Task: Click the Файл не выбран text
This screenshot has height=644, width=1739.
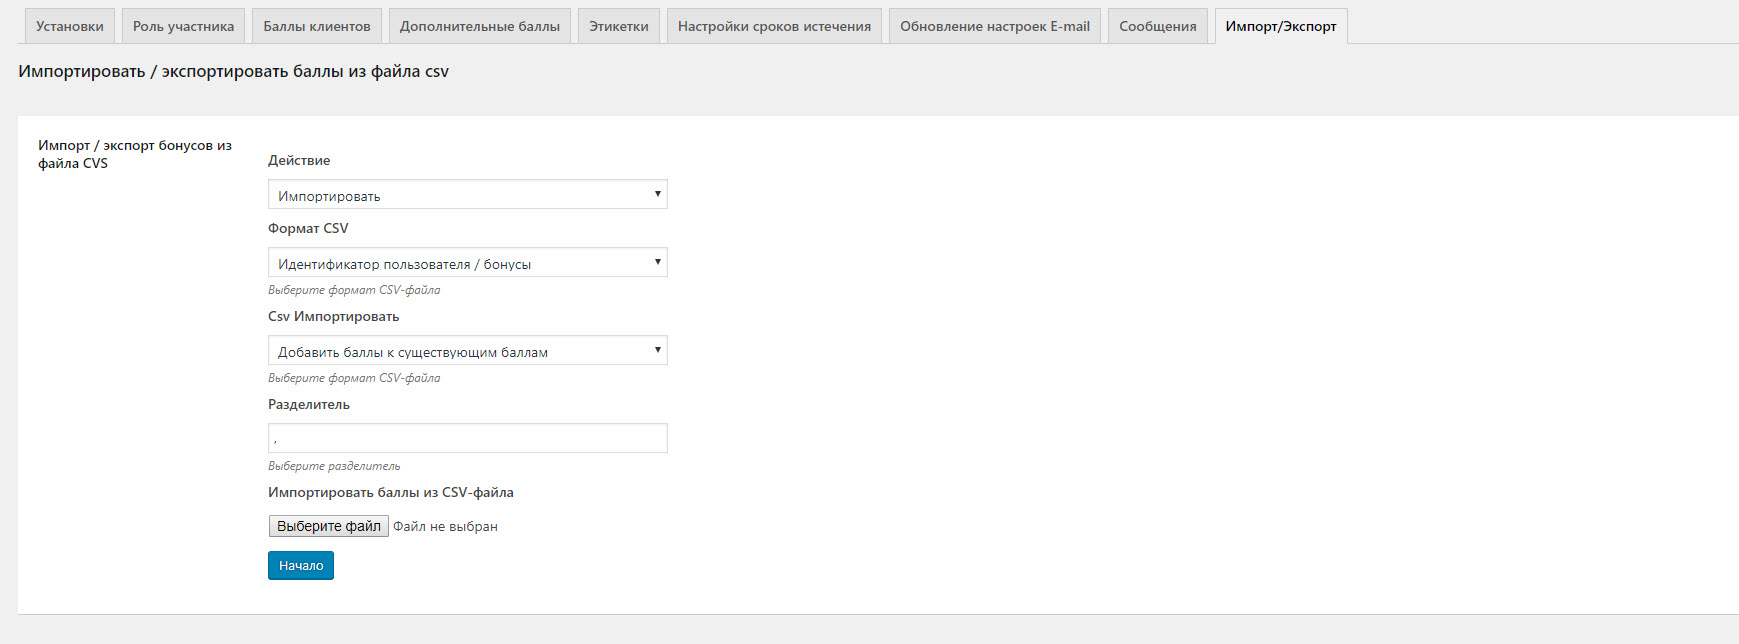Action: [445, 527]
